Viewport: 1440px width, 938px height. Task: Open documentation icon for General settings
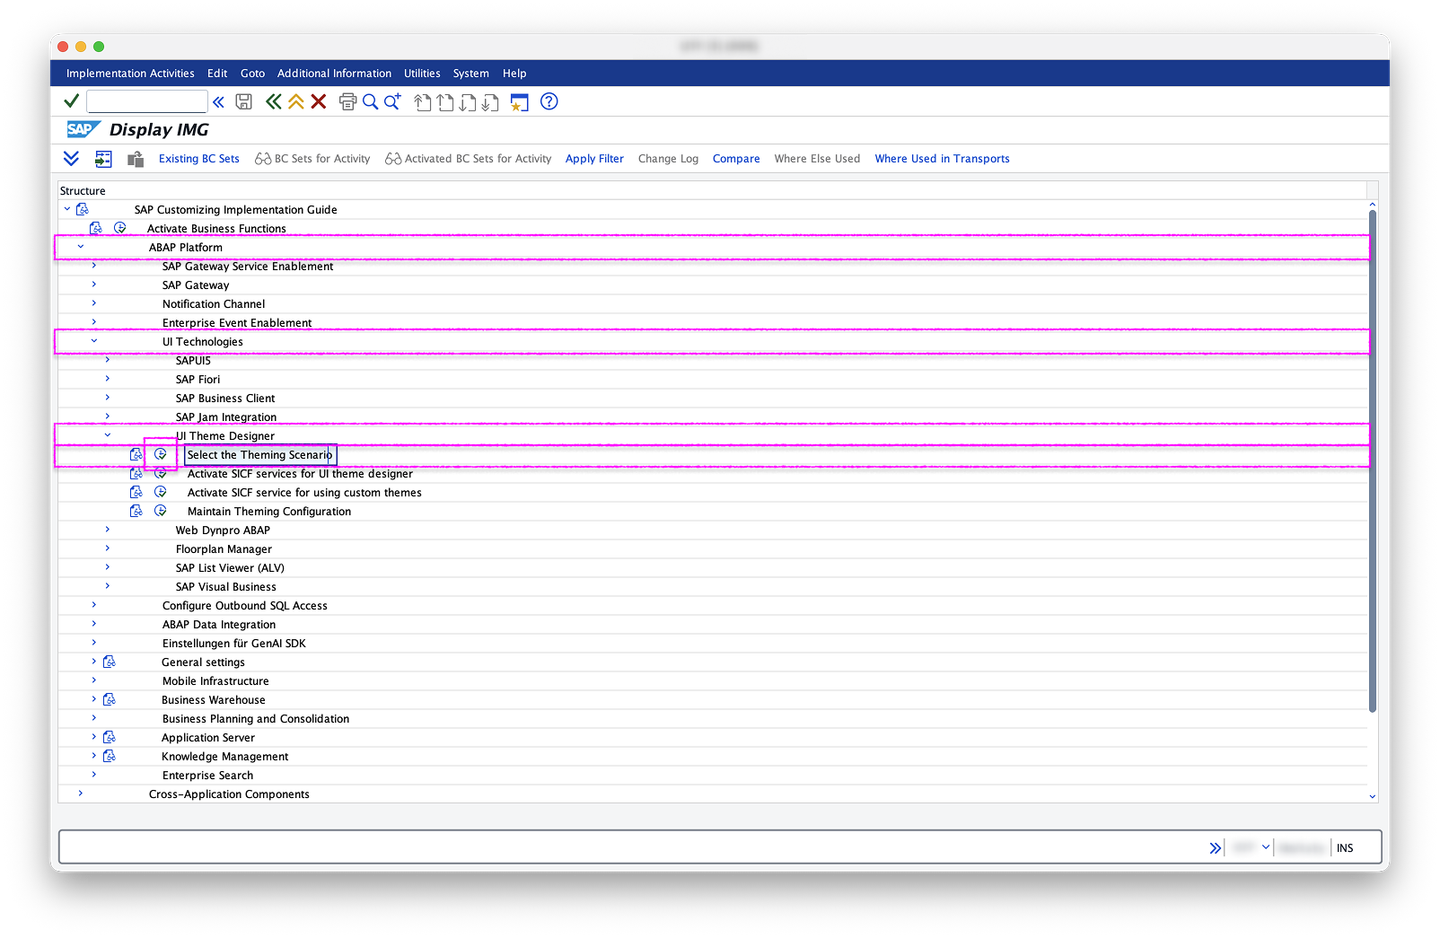(x=109, y=662)
